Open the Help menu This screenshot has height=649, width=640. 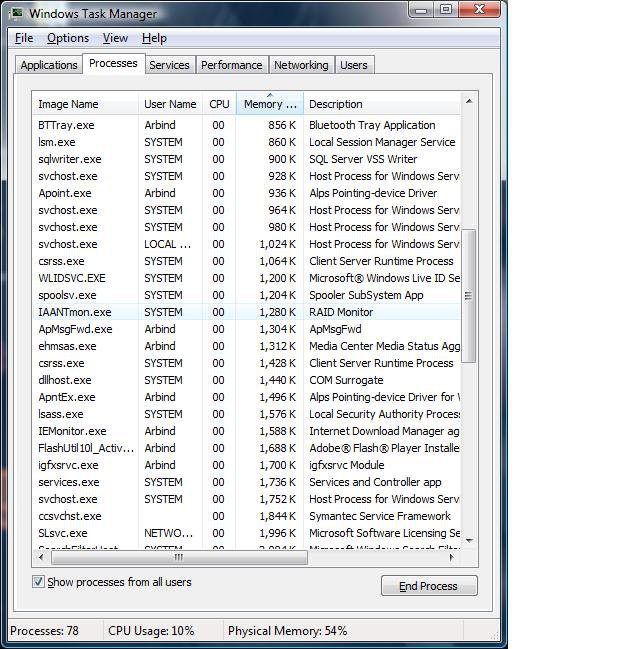[154, 38]
